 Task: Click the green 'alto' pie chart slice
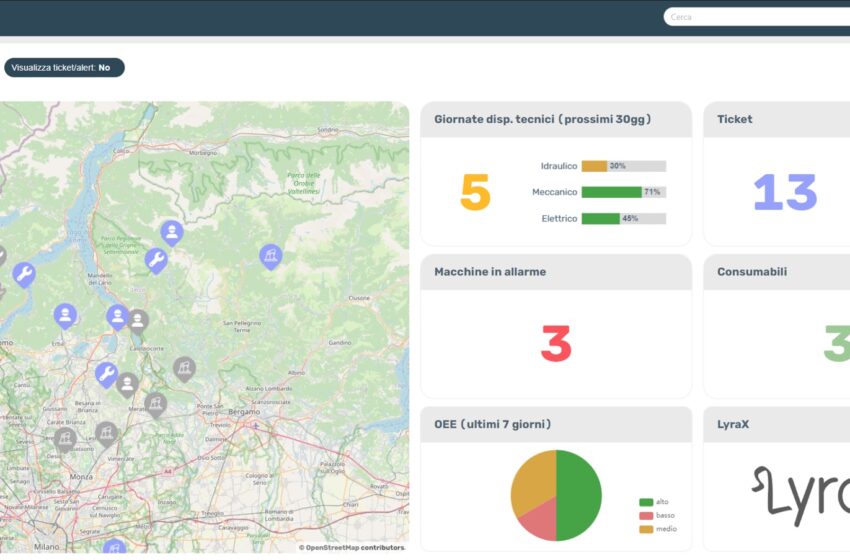tap(580, 495)
